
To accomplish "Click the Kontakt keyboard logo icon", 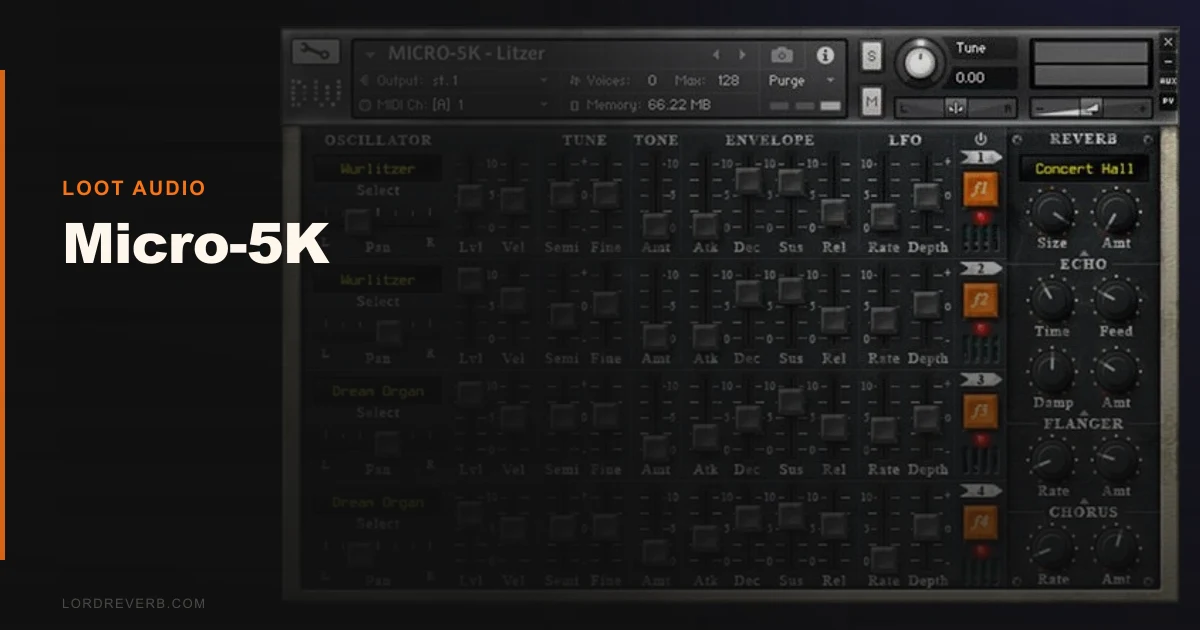I will tap(315, 92).
